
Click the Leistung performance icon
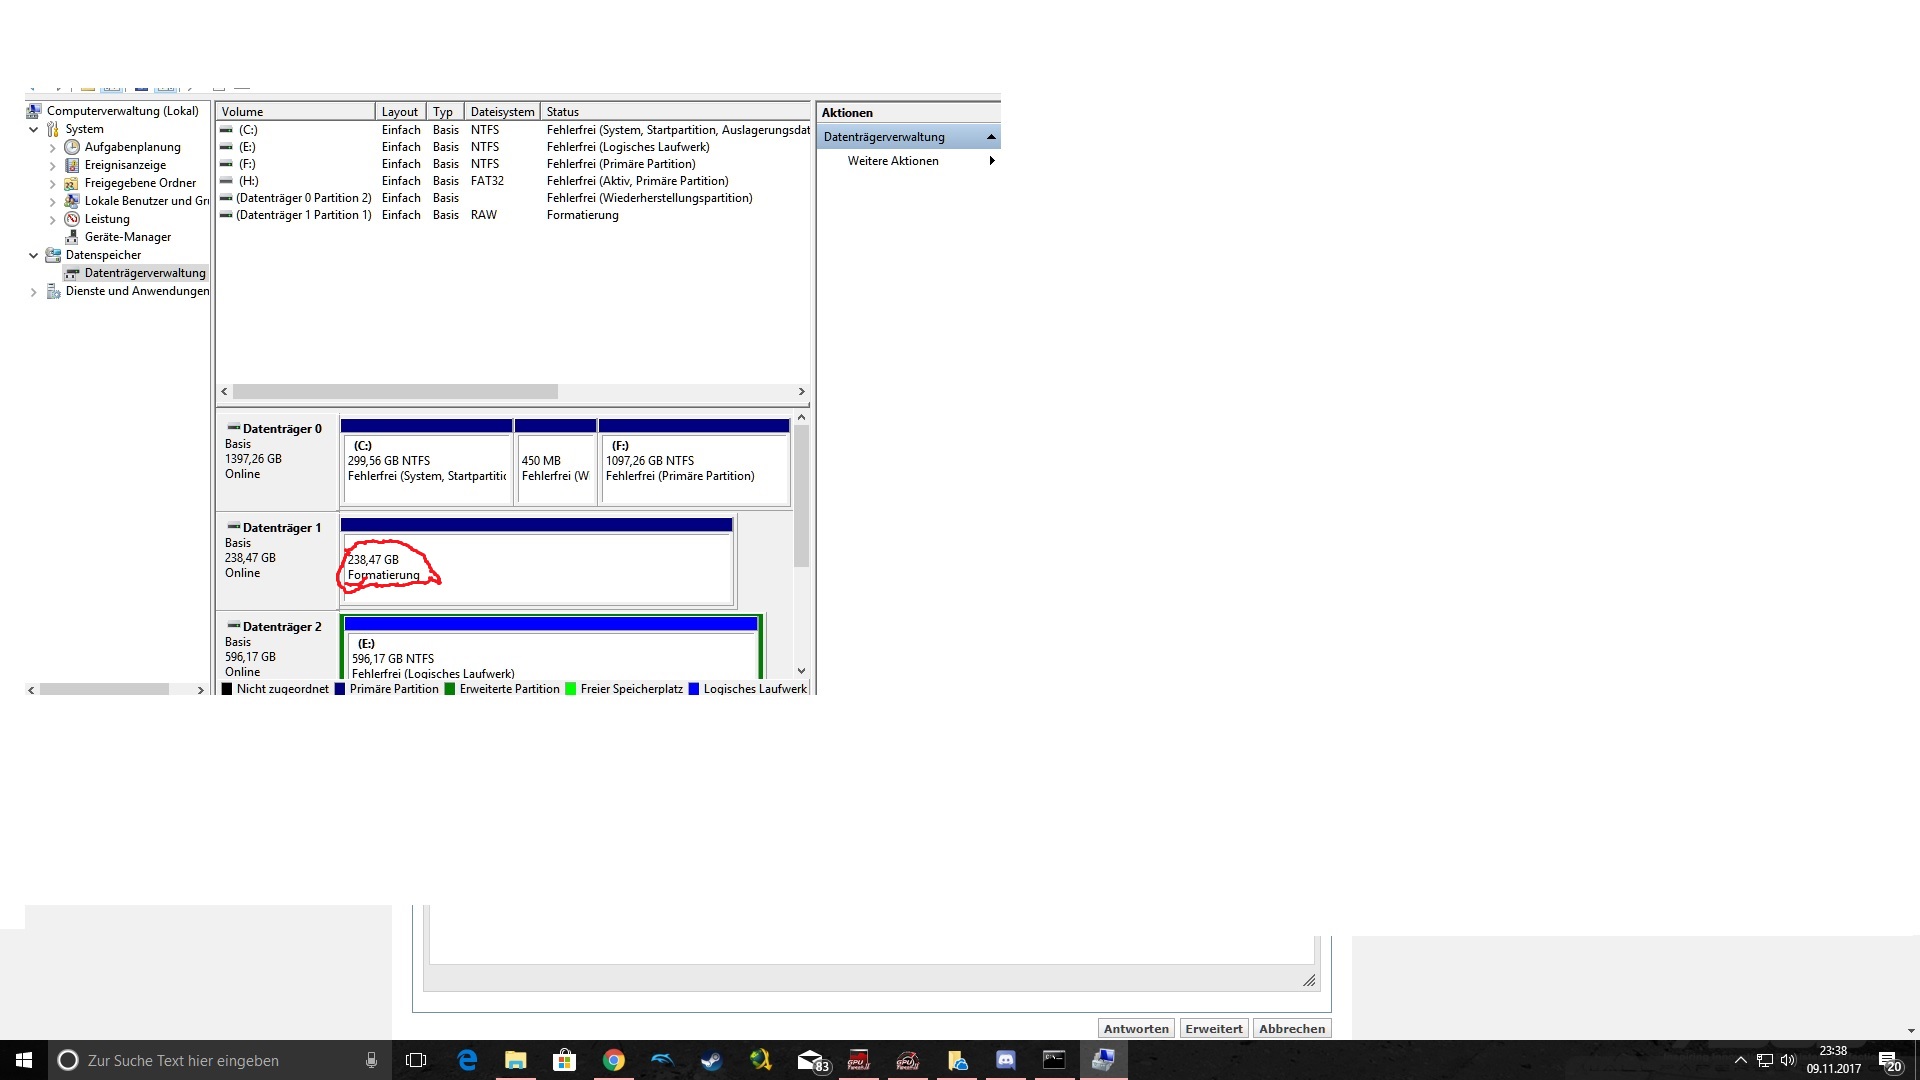pyautogui.click(x=72, y=219)
